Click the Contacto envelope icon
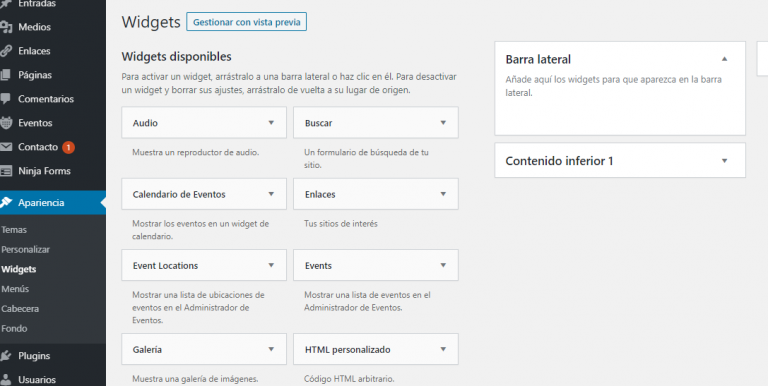 coord(5,147)
